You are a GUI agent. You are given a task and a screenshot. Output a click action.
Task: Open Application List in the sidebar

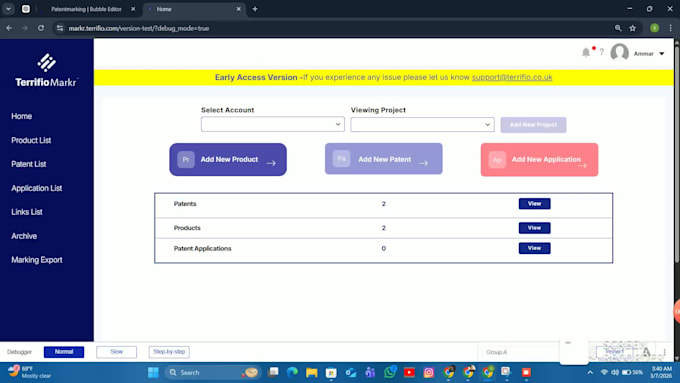pyautogui.click(x=37, y=188)
